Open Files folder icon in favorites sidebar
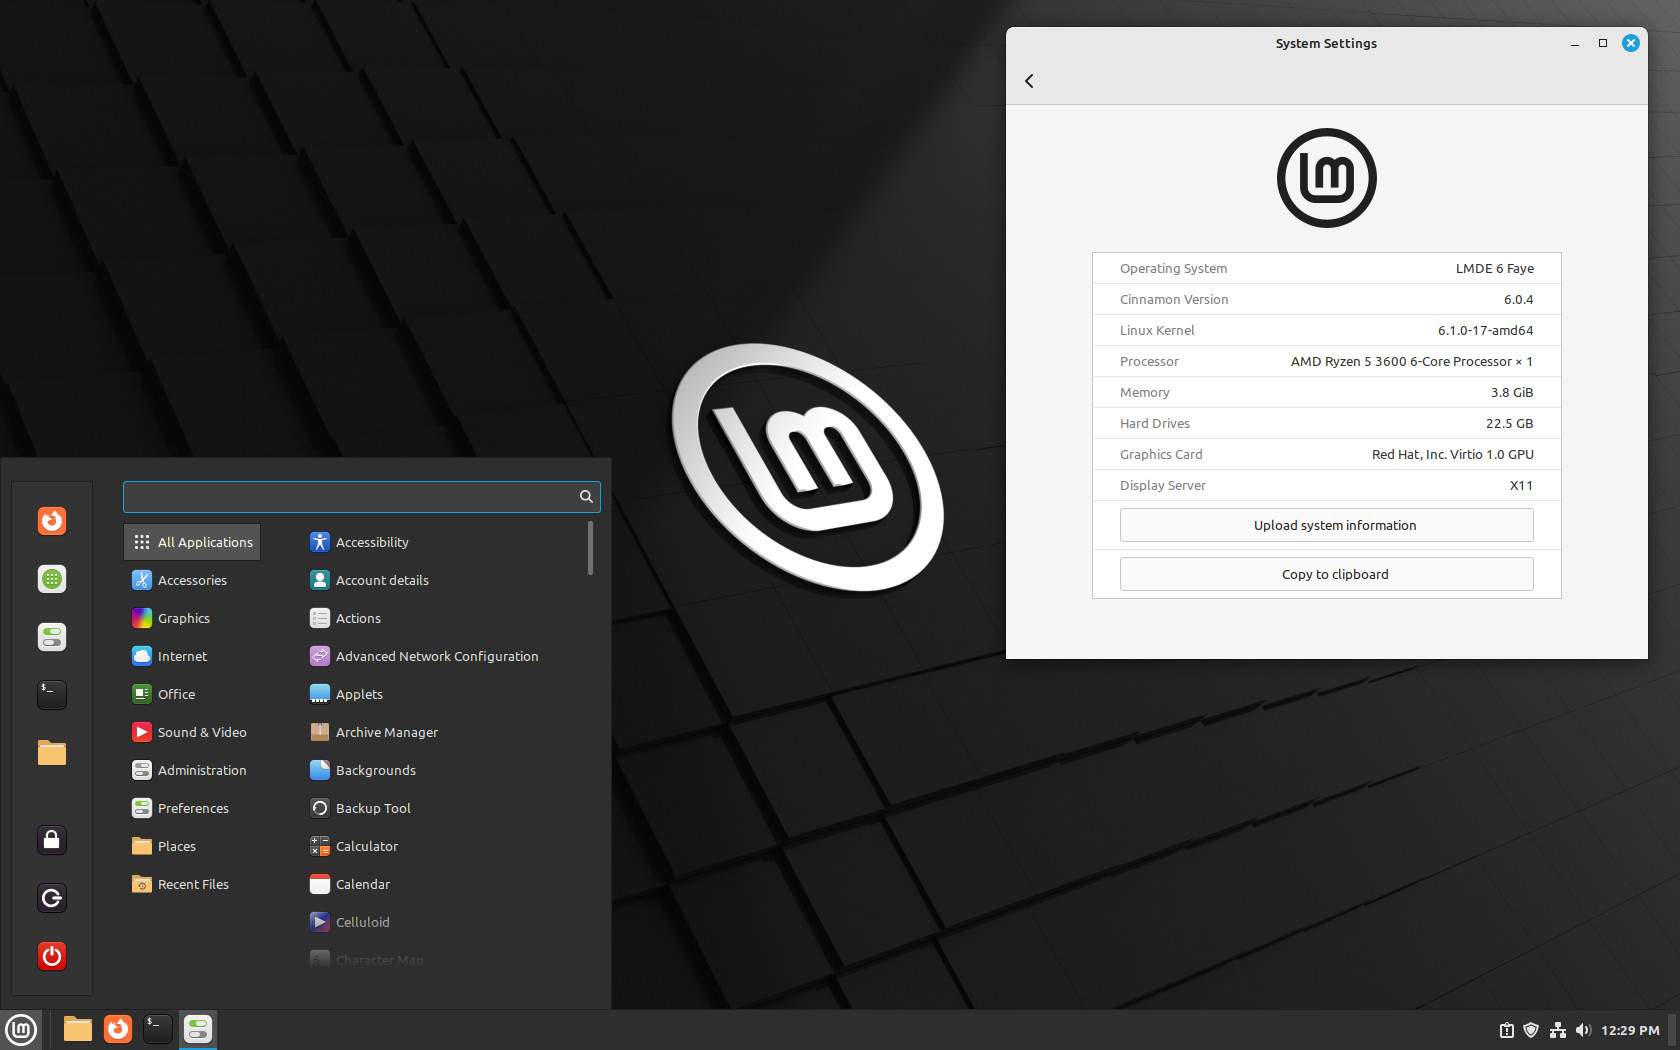 pos(52,753)
